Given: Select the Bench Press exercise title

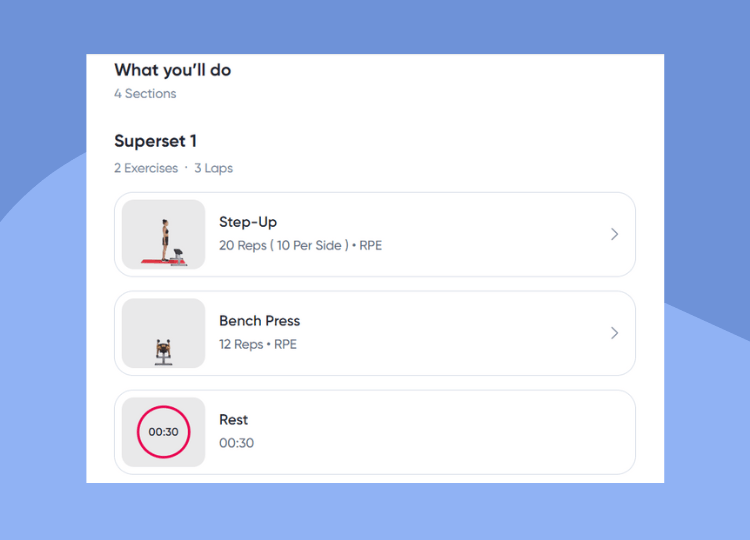Looking at the screenshot, I should coord(260,320).
